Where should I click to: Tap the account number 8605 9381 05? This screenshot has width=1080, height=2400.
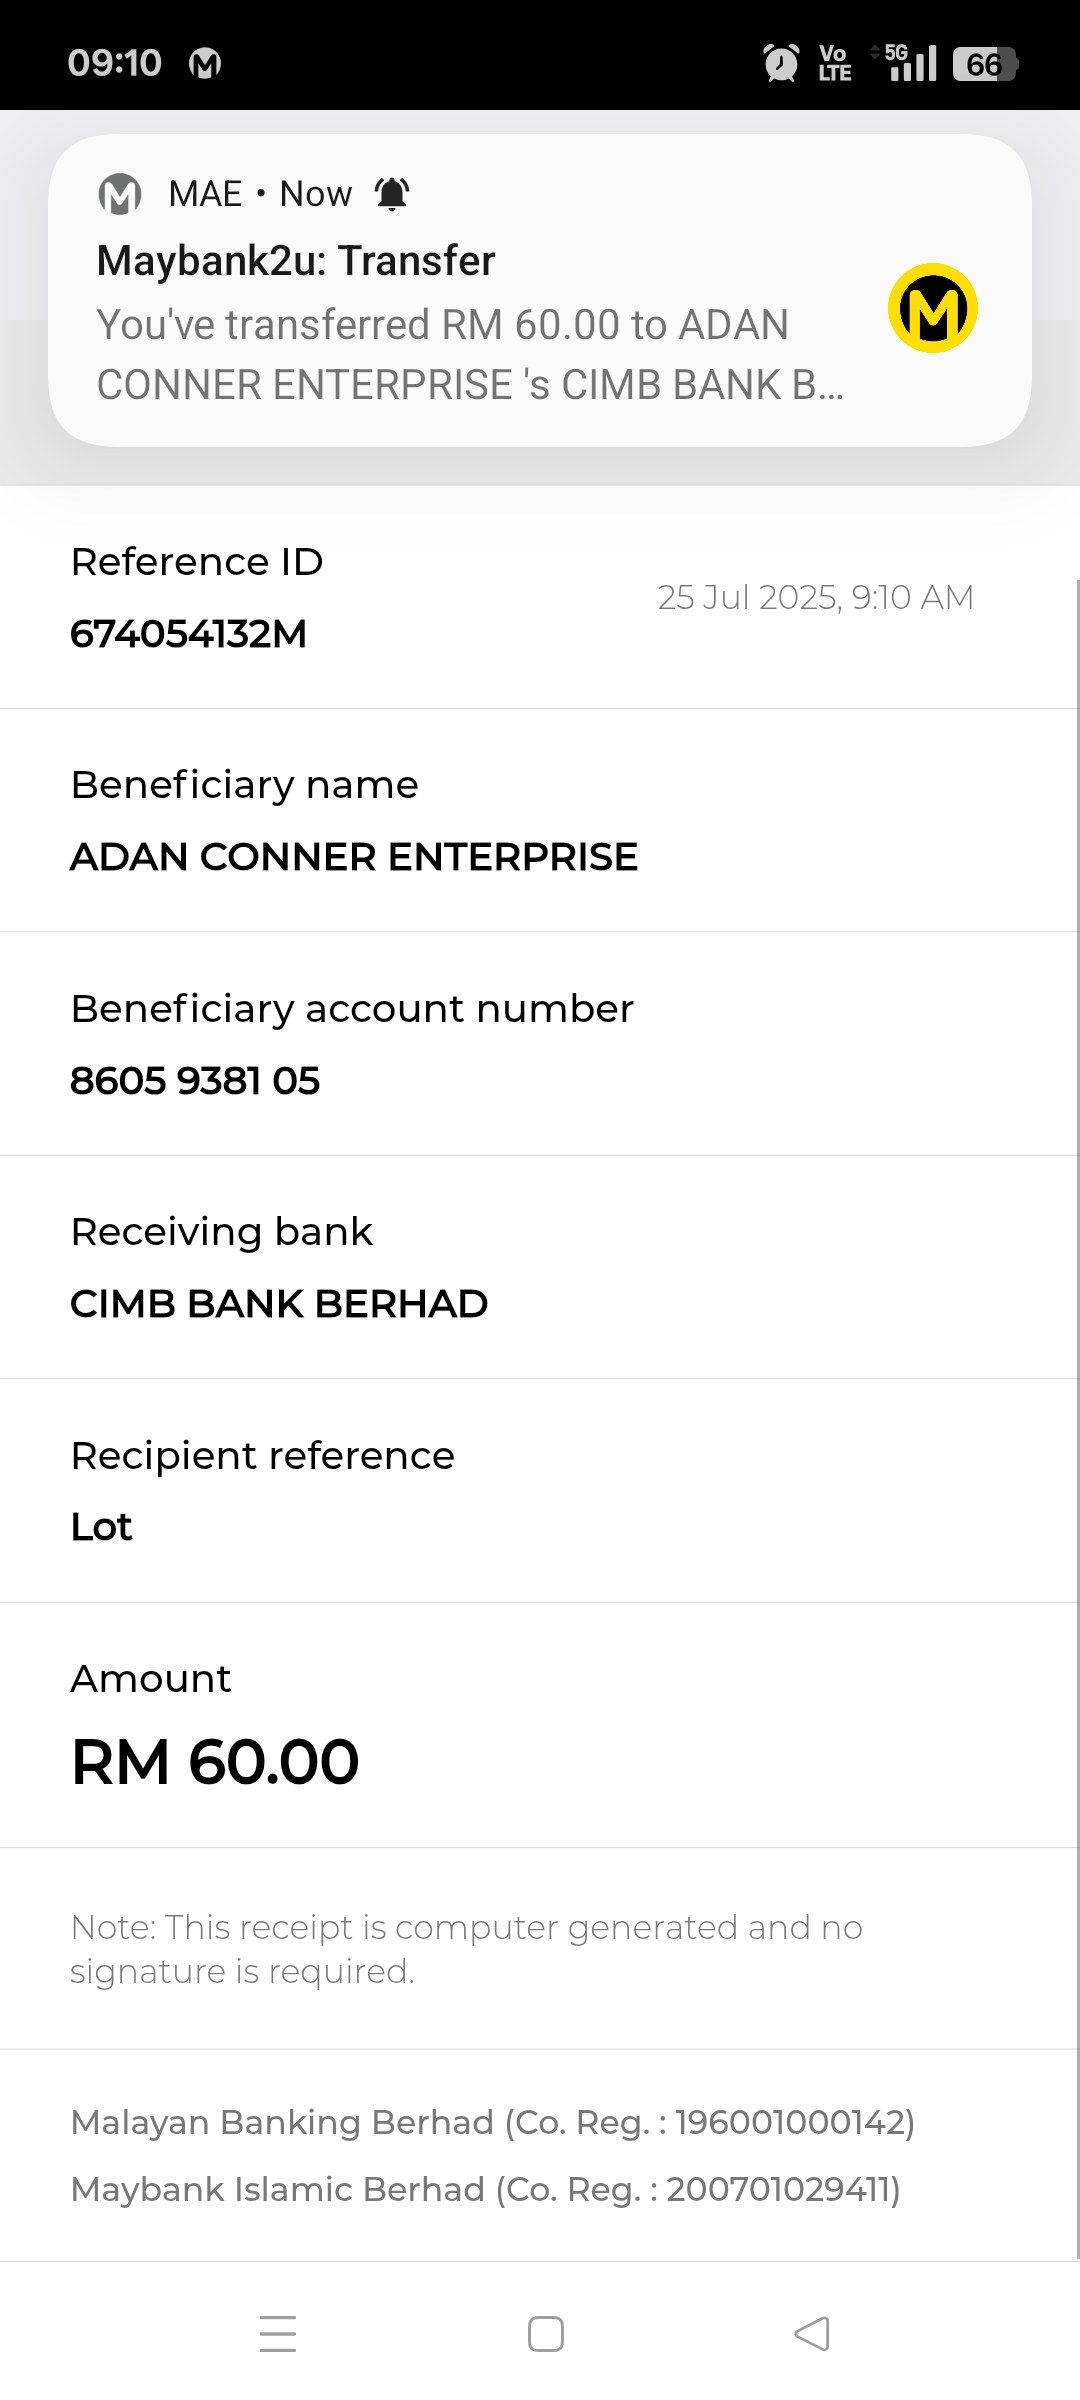195,1081
